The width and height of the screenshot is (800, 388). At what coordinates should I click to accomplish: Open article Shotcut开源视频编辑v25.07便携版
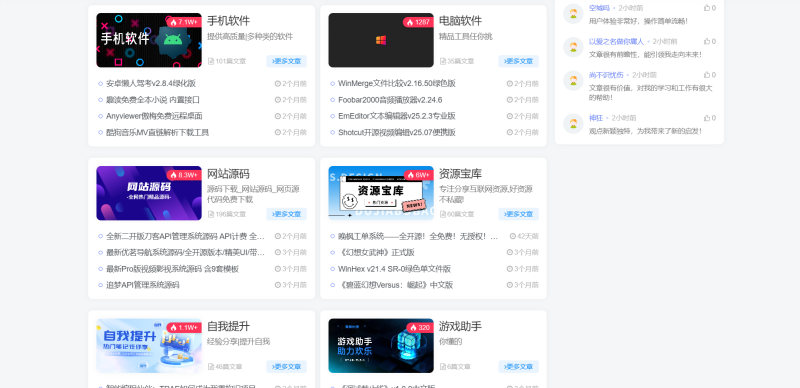tap(397, 132)
